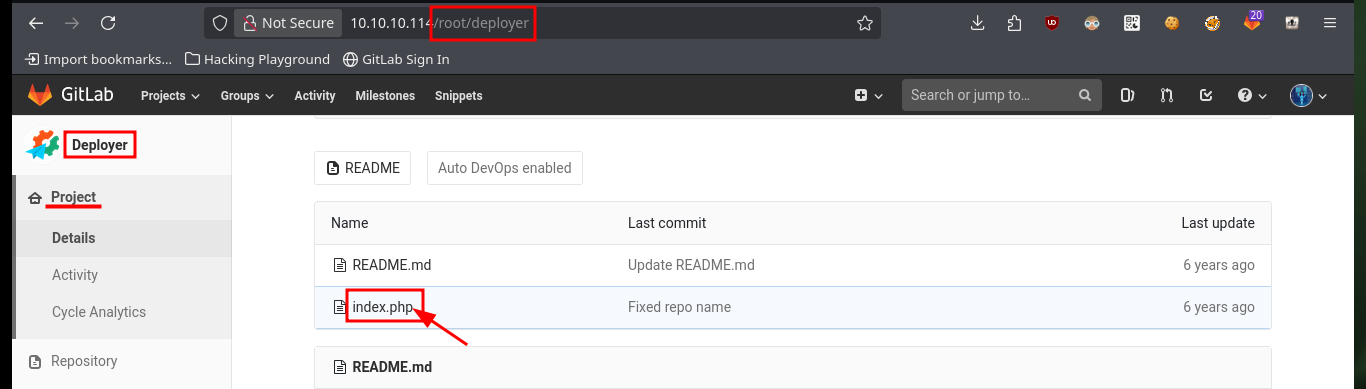The height and width of the screenshot is (389, 1366).
Task: Open the index.php file
Action: click(383, 307)
